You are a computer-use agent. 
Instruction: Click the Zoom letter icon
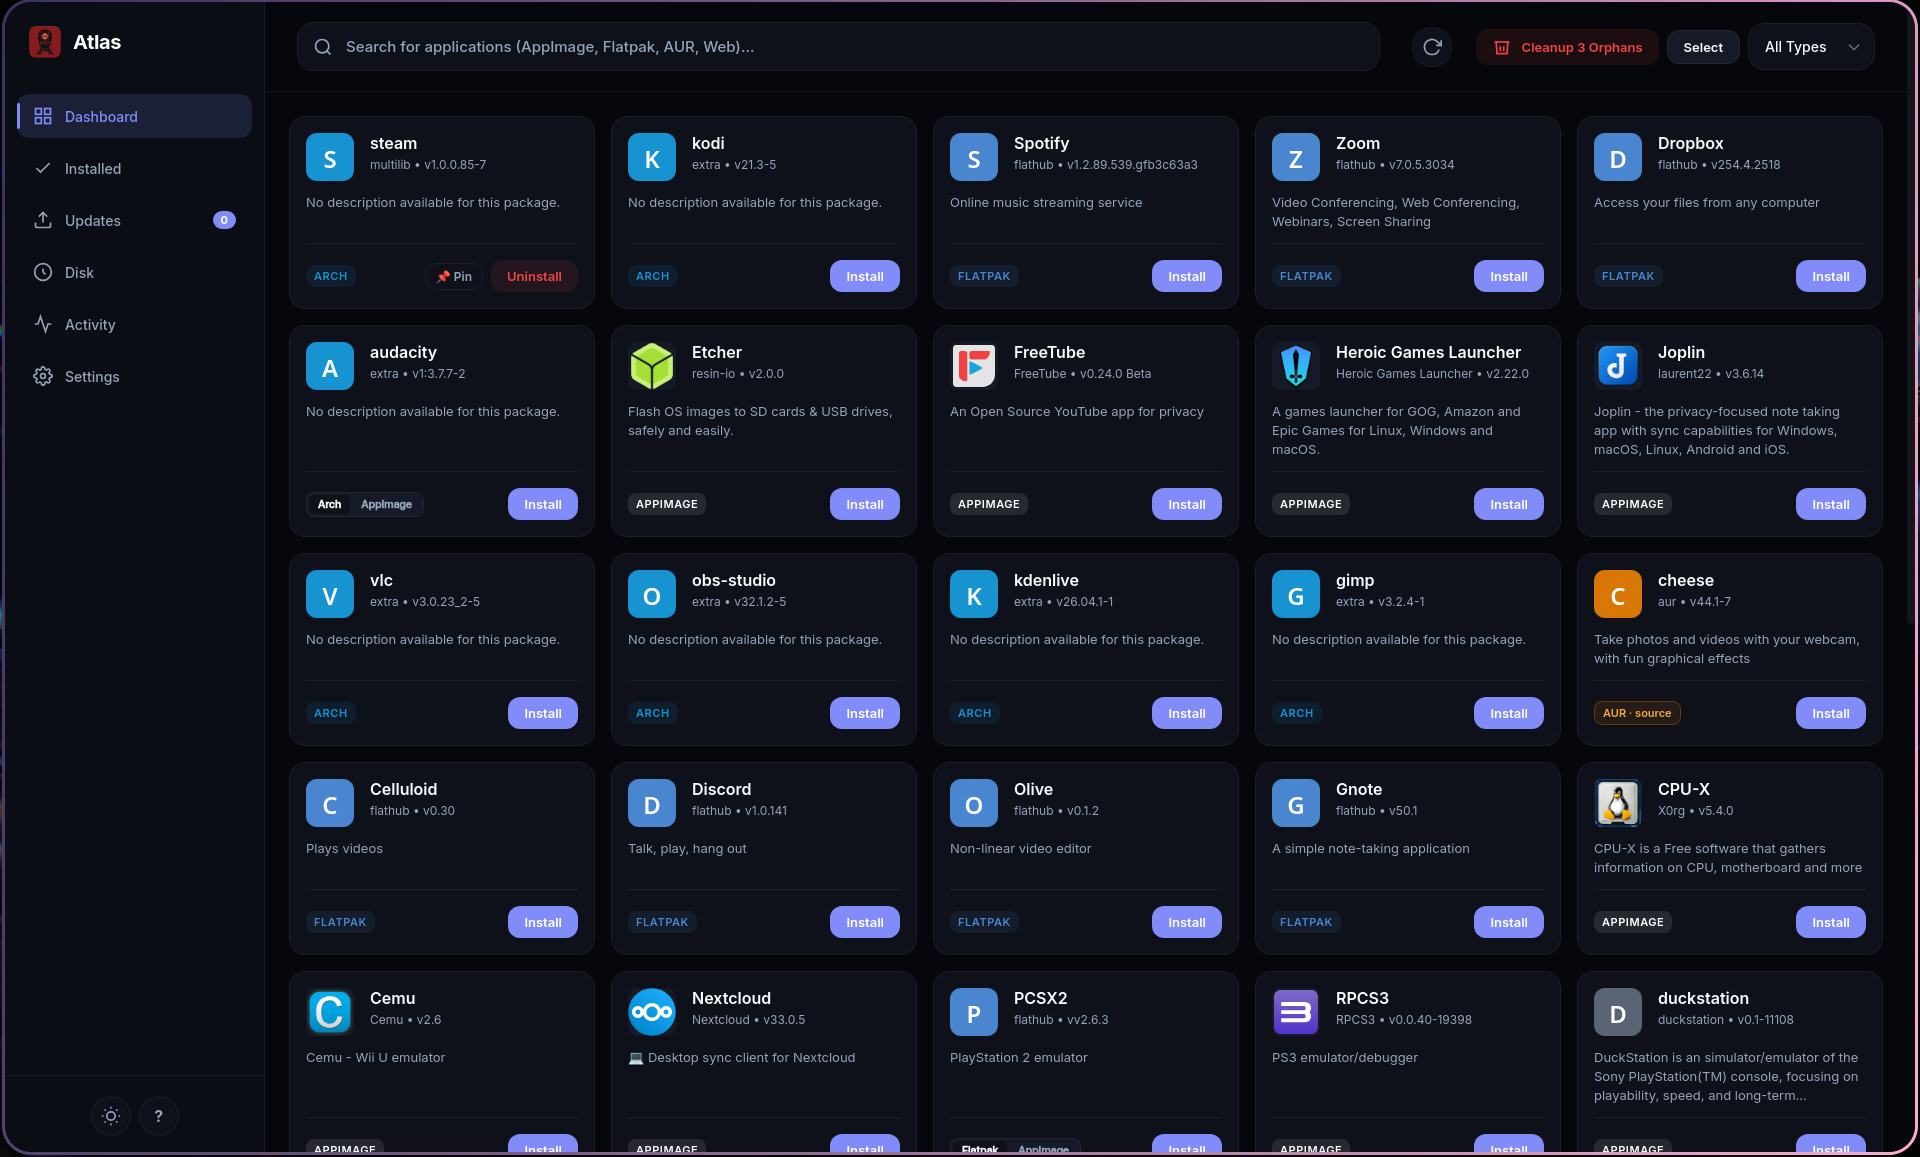click(x=1296, y=157)
